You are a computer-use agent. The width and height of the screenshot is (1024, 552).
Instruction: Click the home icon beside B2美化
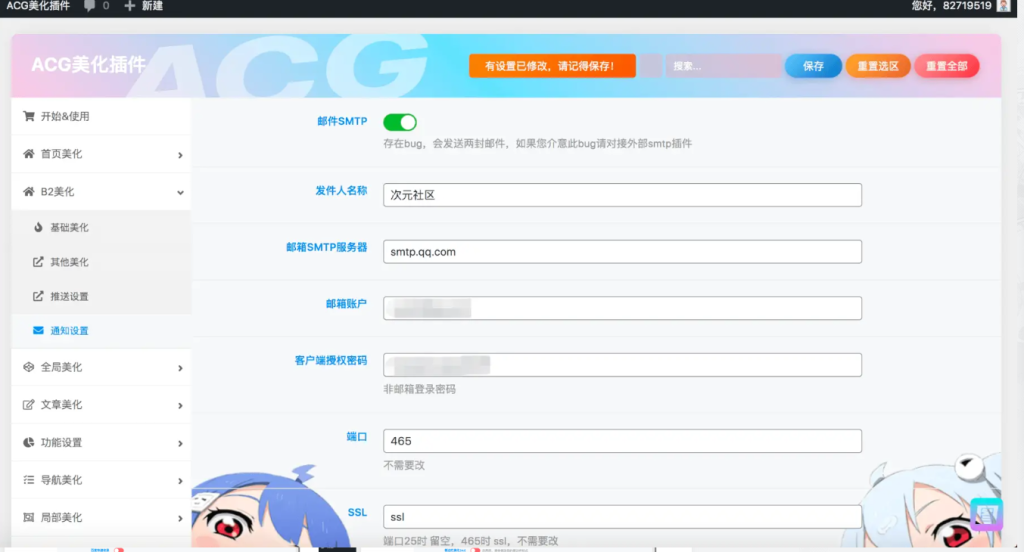(x=29, y=191)
